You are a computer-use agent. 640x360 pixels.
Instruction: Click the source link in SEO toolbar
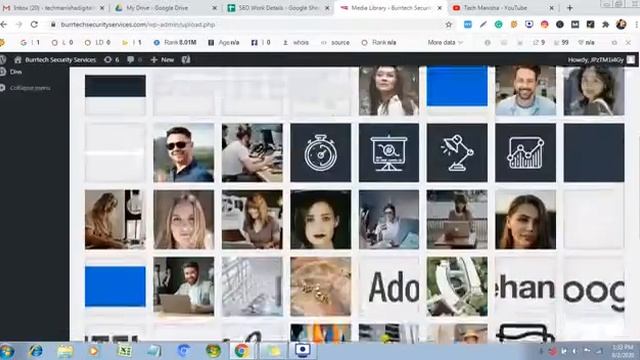tap(336, 42)
